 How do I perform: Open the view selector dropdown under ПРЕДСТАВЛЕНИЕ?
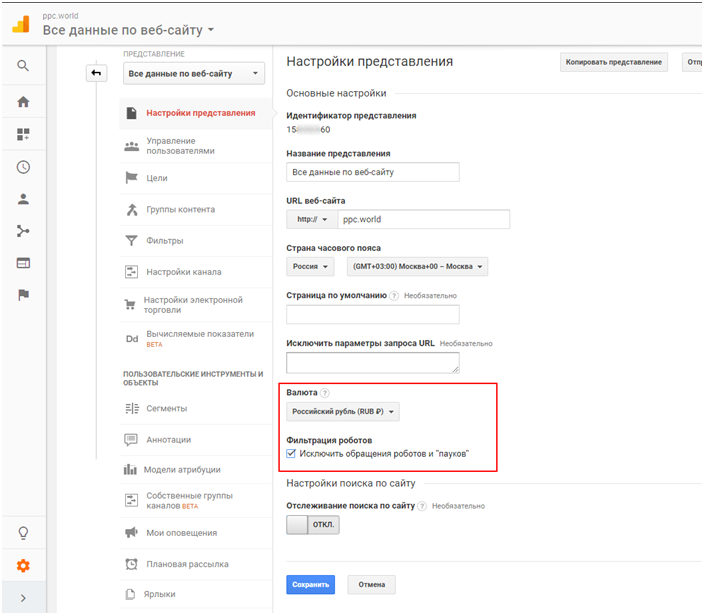[194, 73]
